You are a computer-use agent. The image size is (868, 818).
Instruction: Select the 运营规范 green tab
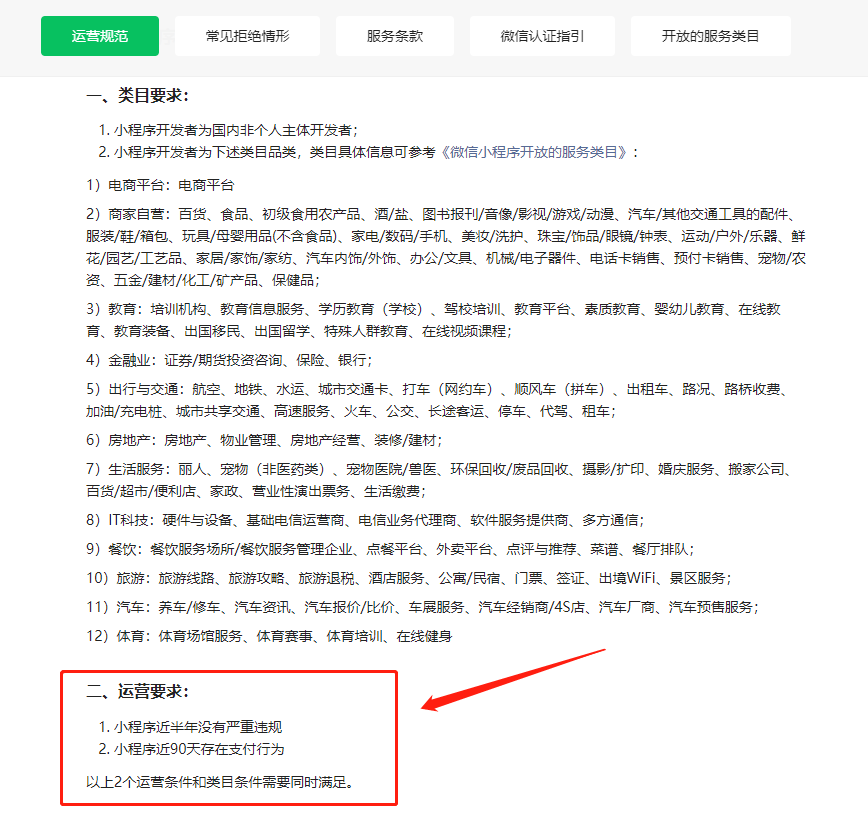tap(100, 36)
